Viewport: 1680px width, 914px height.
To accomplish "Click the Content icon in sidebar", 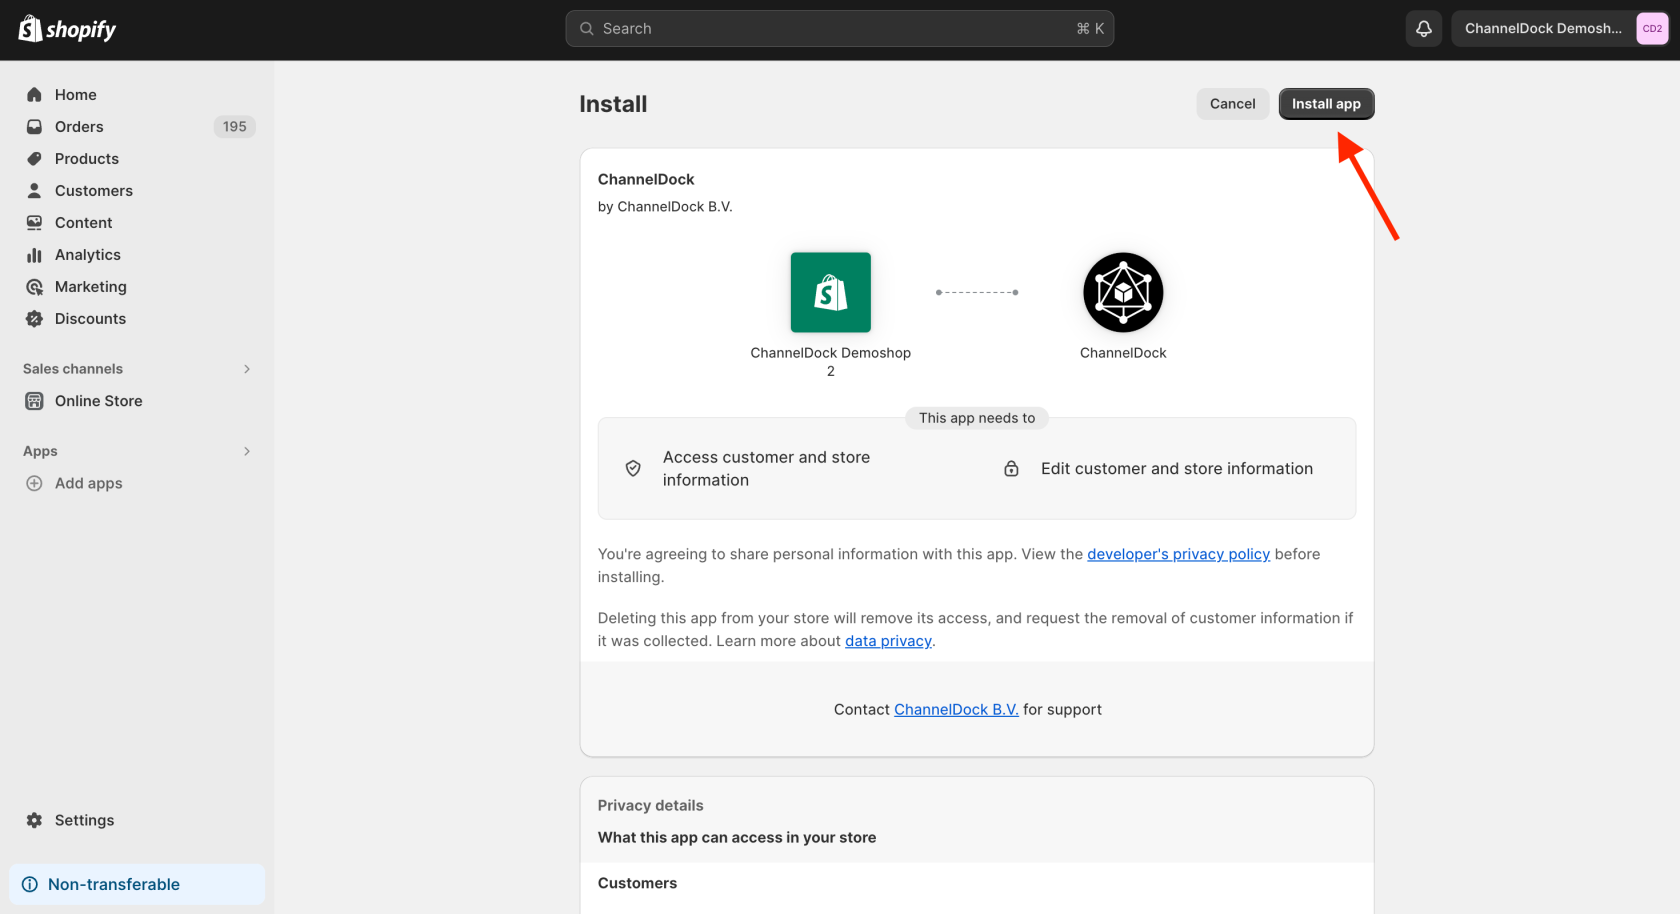I will tap(34, 223).
